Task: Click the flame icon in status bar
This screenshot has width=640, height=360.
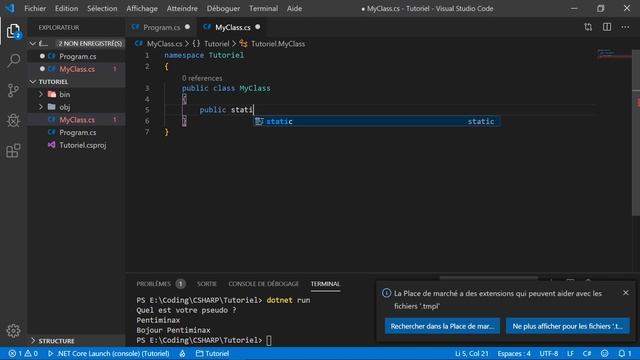Action: click(182, 353)
